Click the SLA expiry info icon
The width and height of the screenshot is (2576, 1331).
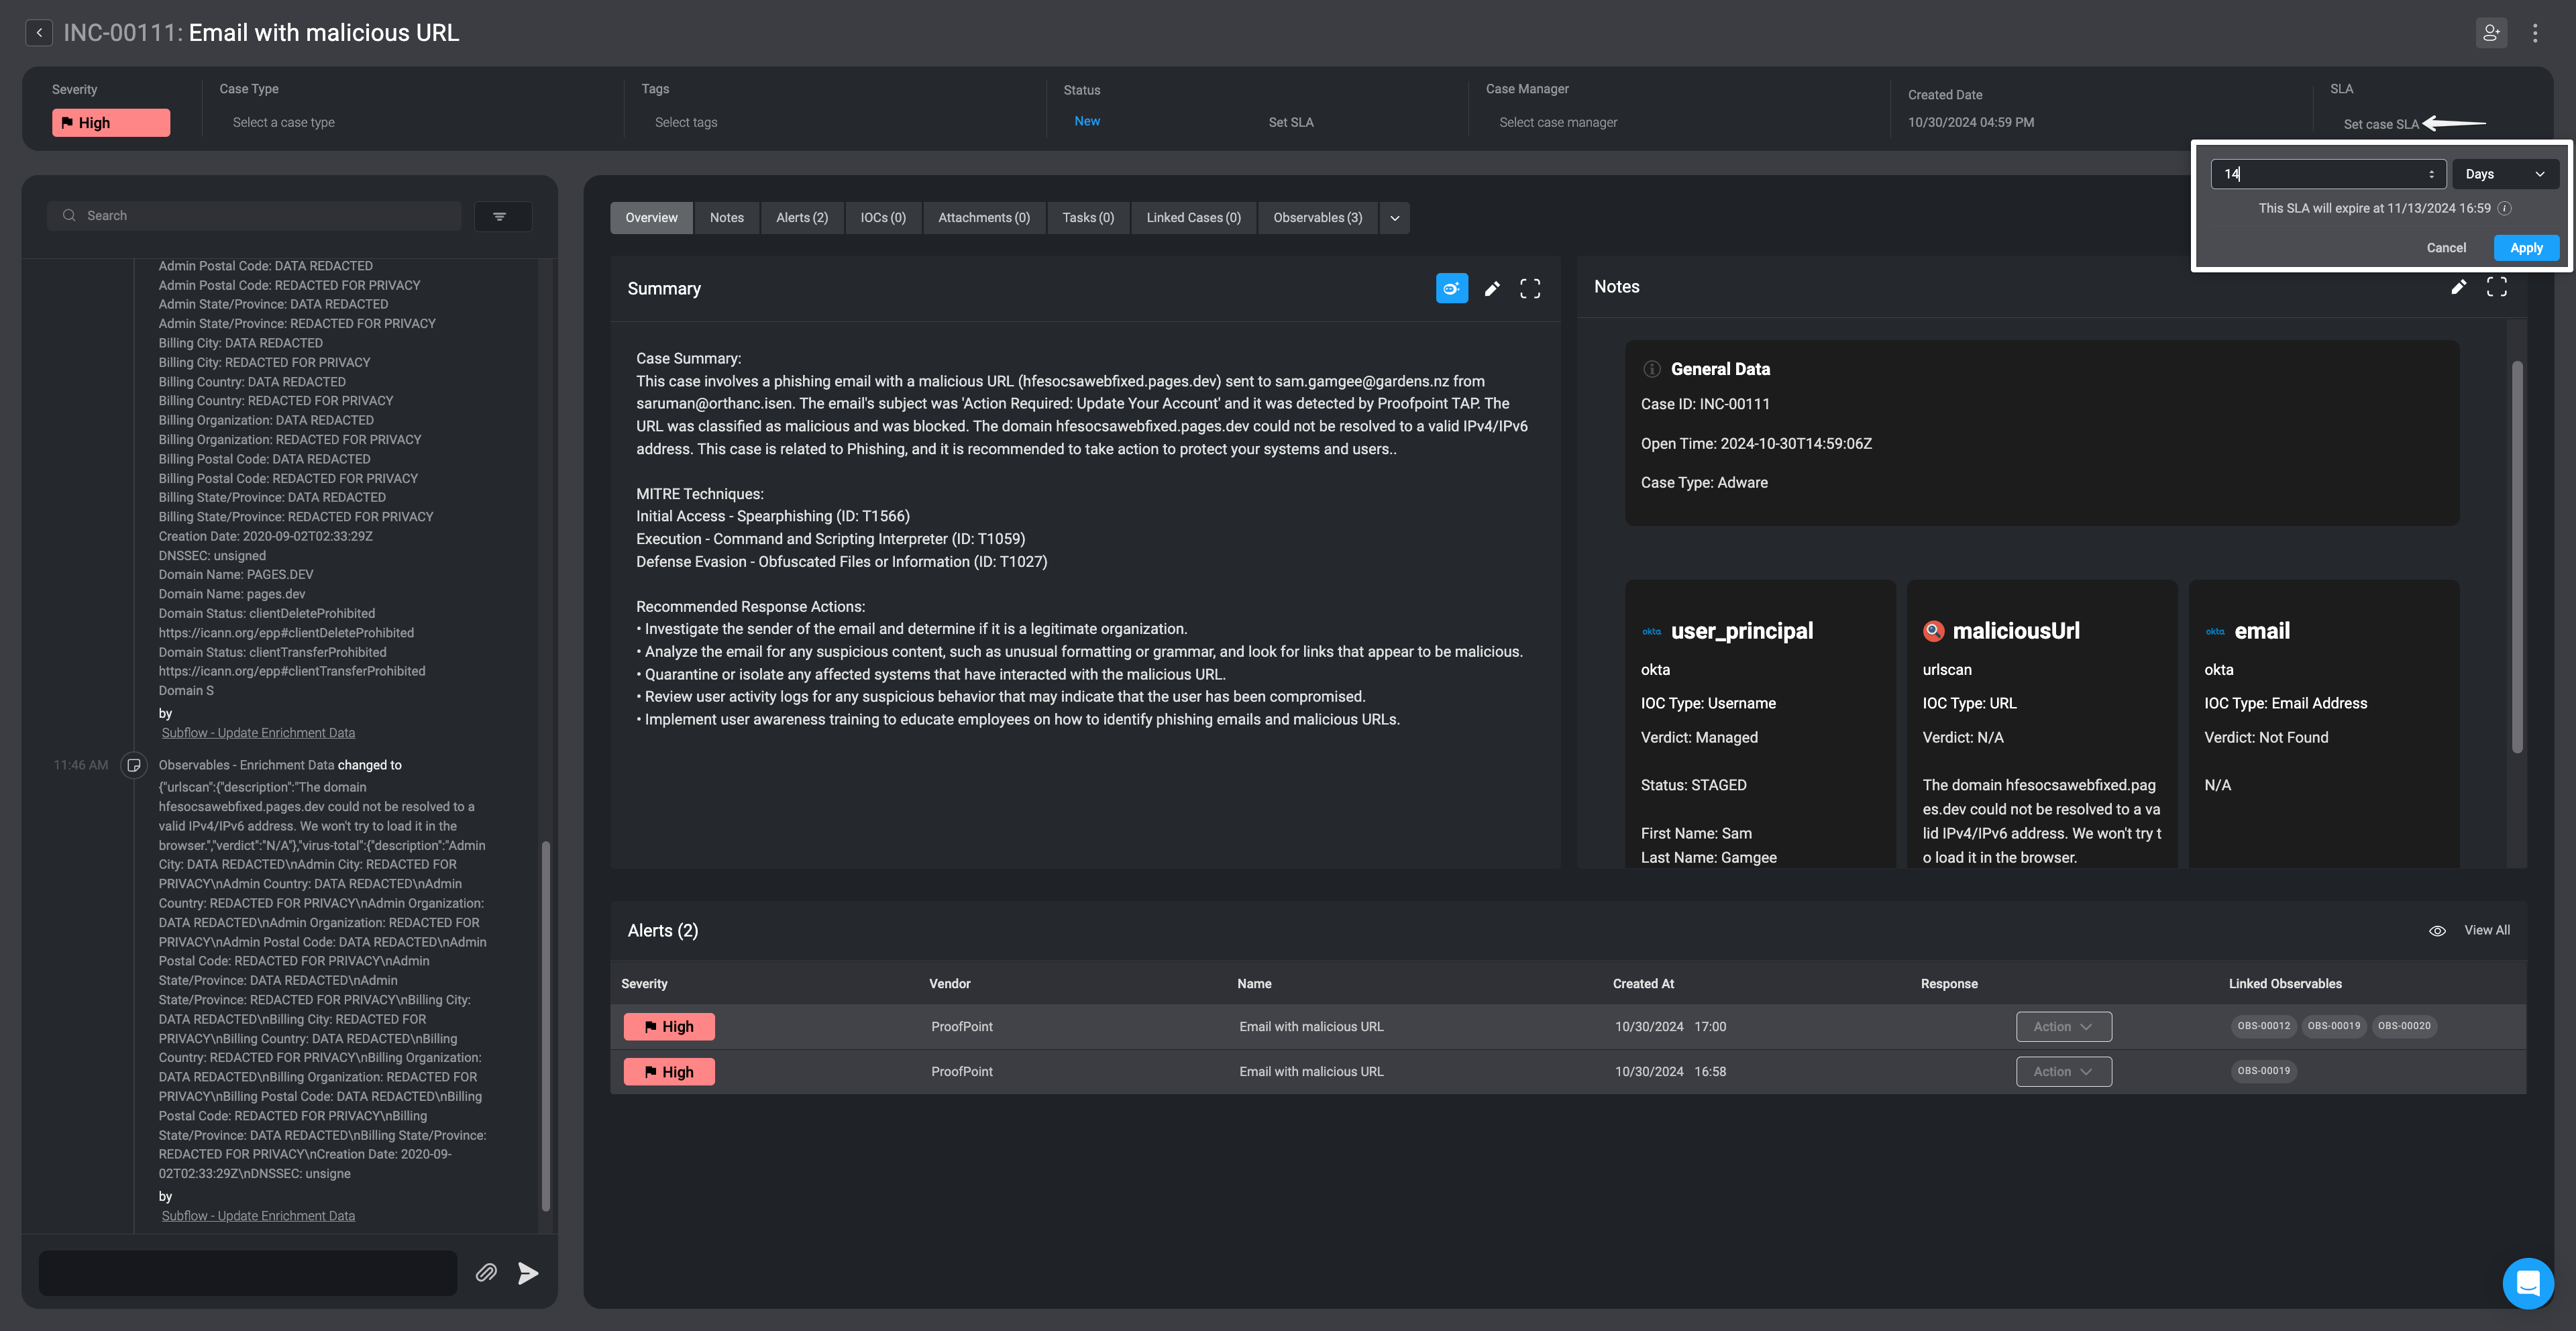[x=2504, y=208]
